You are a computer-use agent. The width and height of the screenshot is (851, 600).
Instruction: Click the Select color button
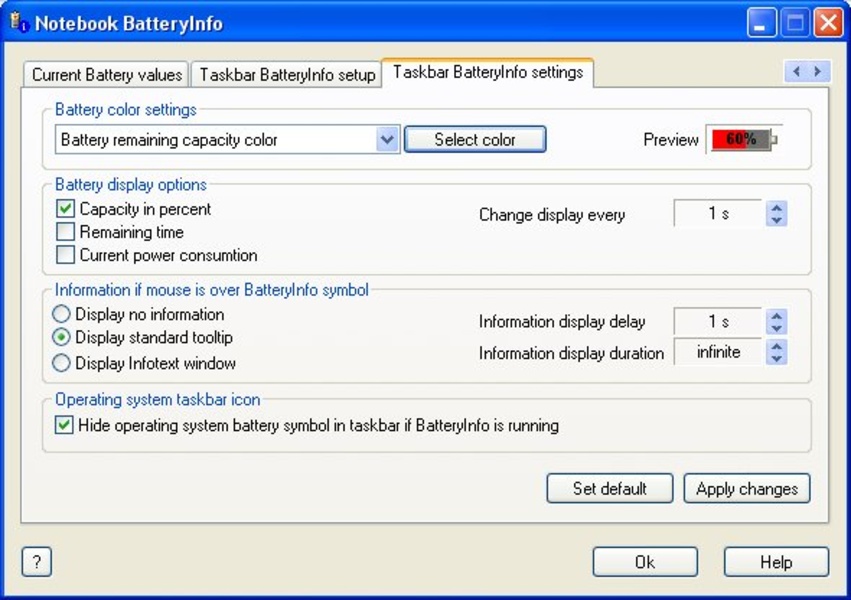coord(475,139)
